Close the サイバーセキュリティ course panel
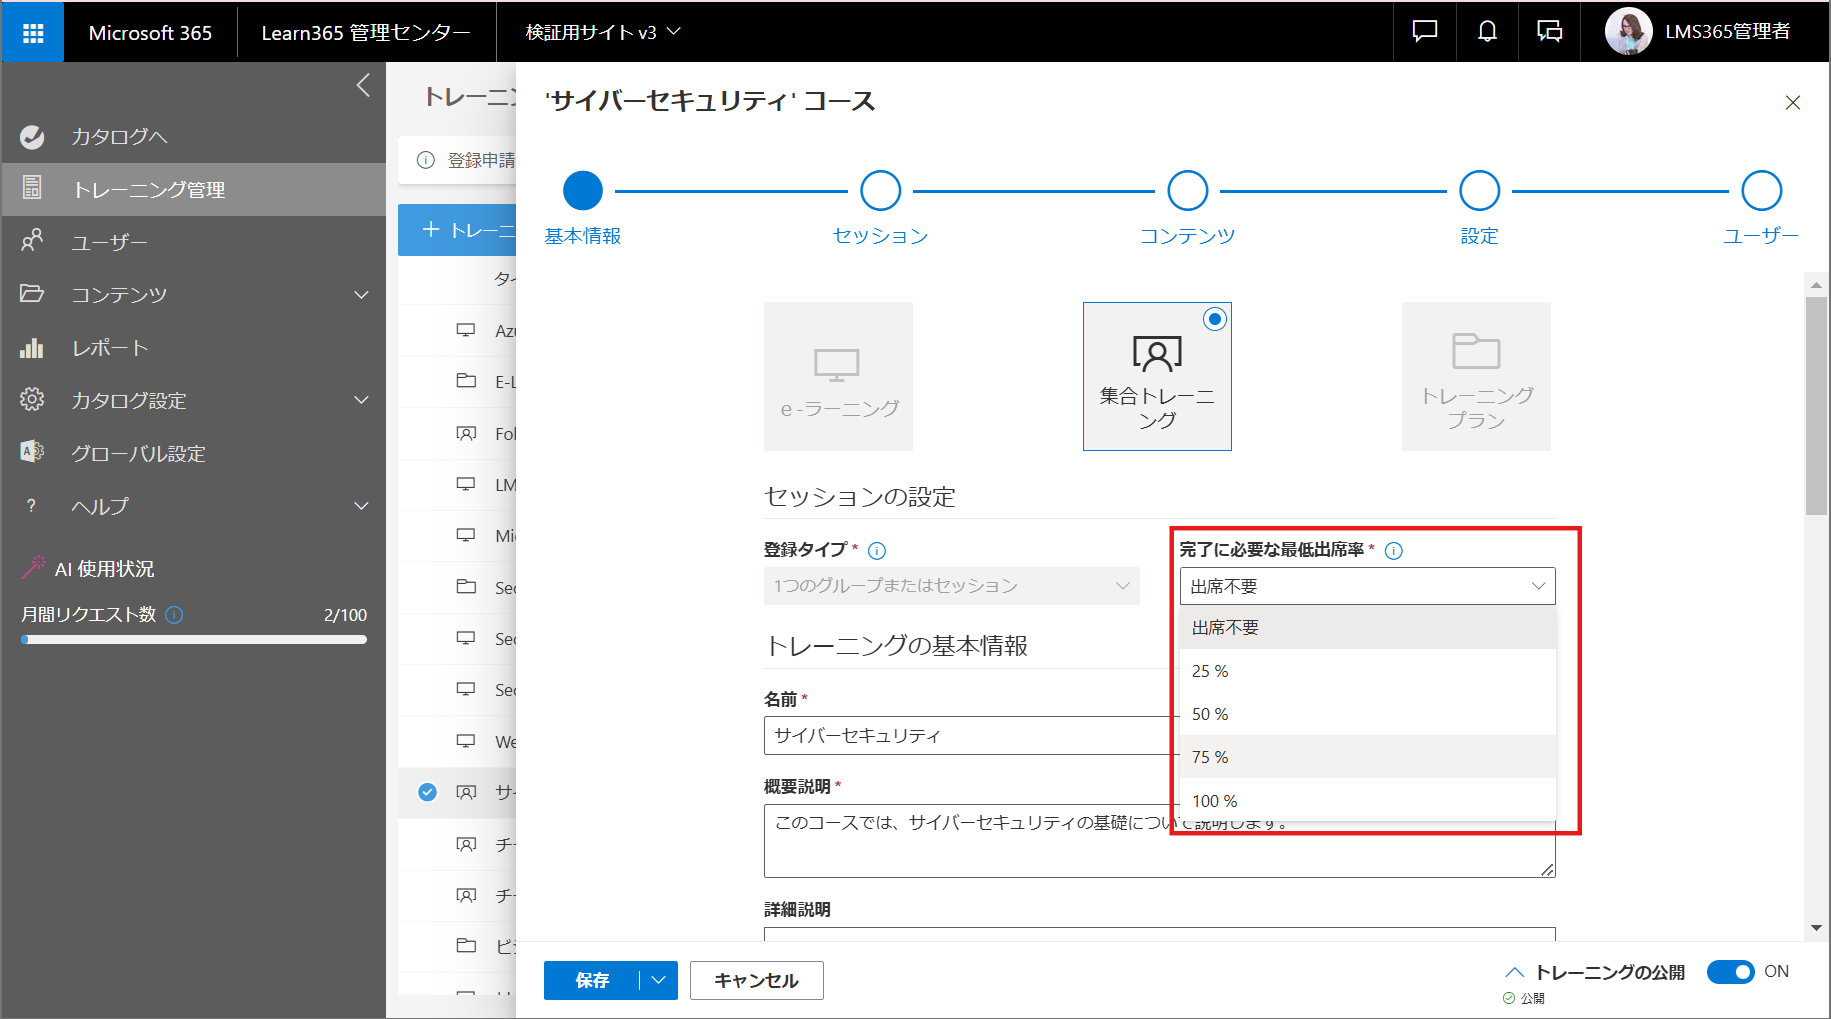The height and width of the screenshot is (1019, 1831). click(1793, 102)
